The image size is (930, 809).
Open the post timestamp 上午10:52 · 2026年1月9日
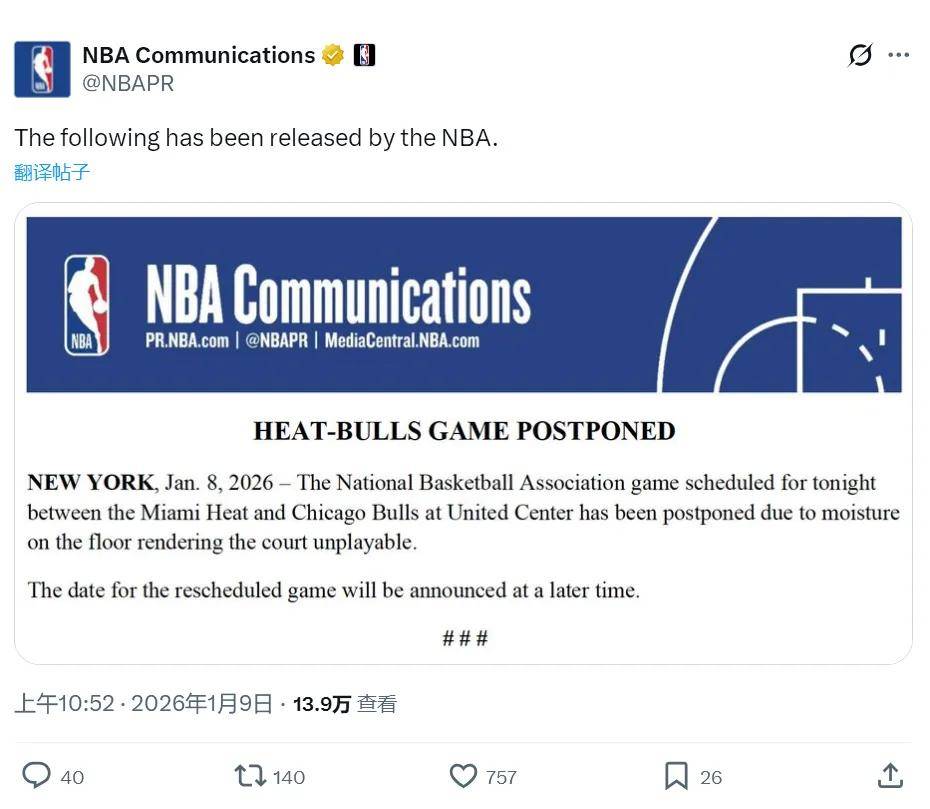(x=143, y=704)
